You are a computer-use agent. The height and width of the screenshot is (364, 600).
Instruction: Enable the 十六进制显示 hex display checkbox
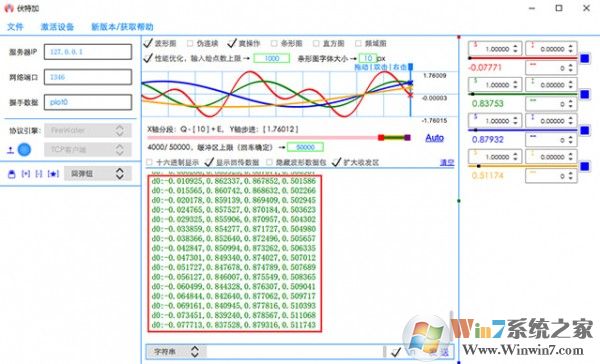149,162
